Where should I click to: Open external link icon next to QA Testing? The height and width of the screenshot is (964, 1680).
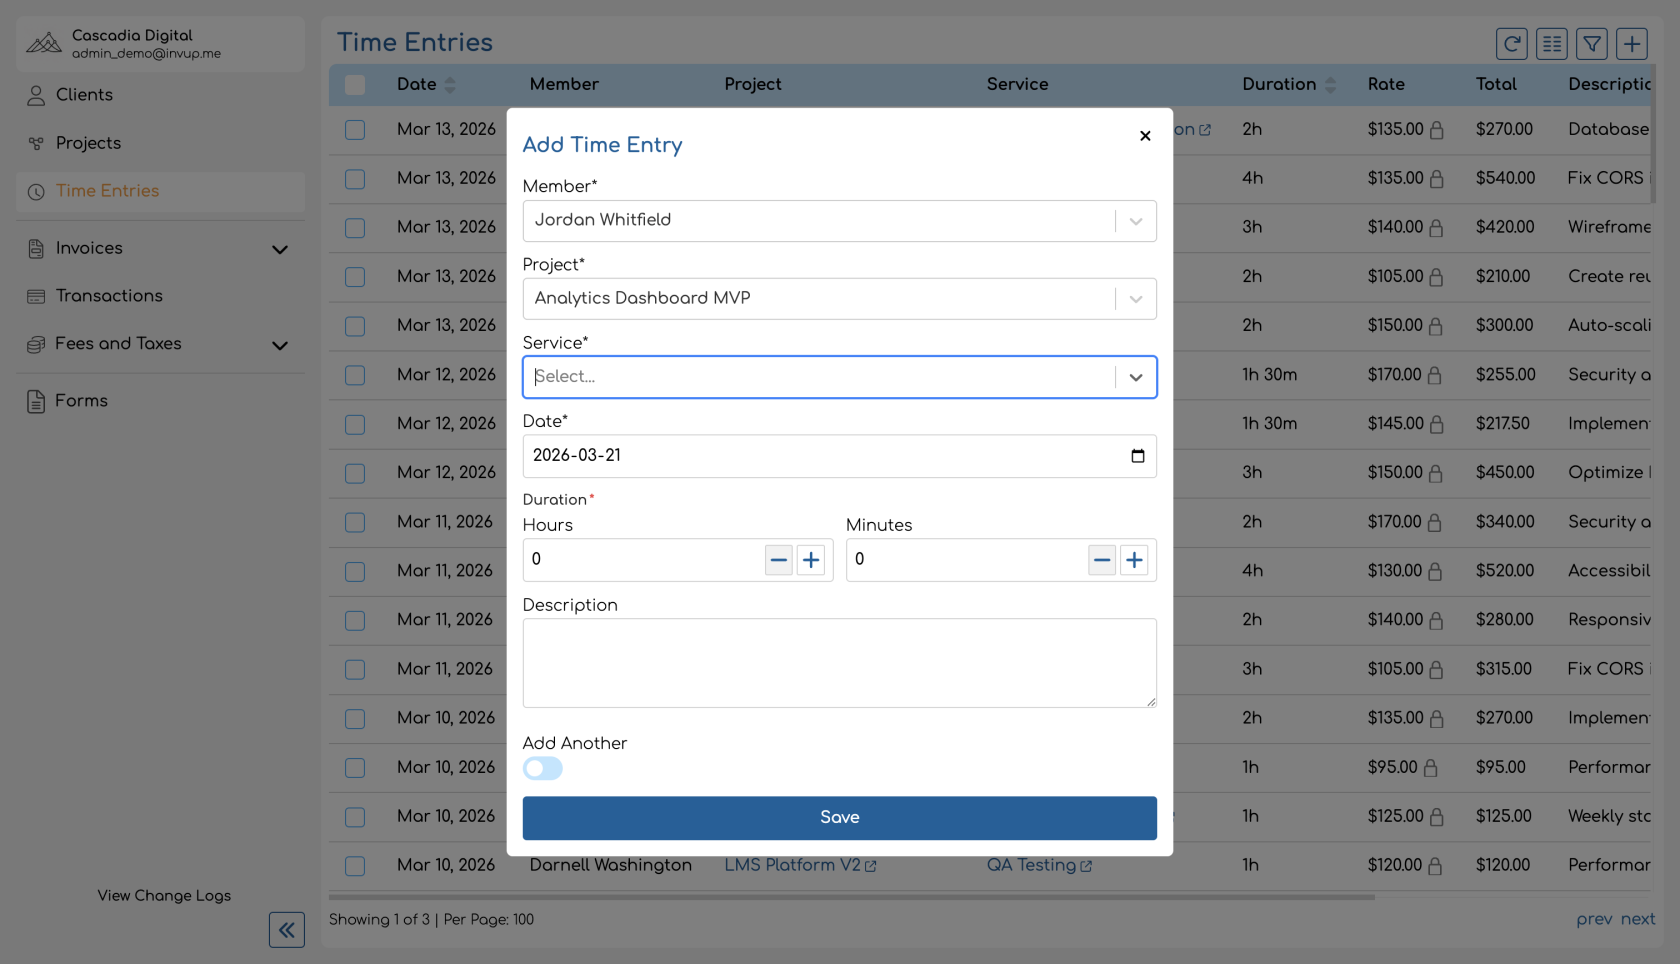click(1086, 866)
